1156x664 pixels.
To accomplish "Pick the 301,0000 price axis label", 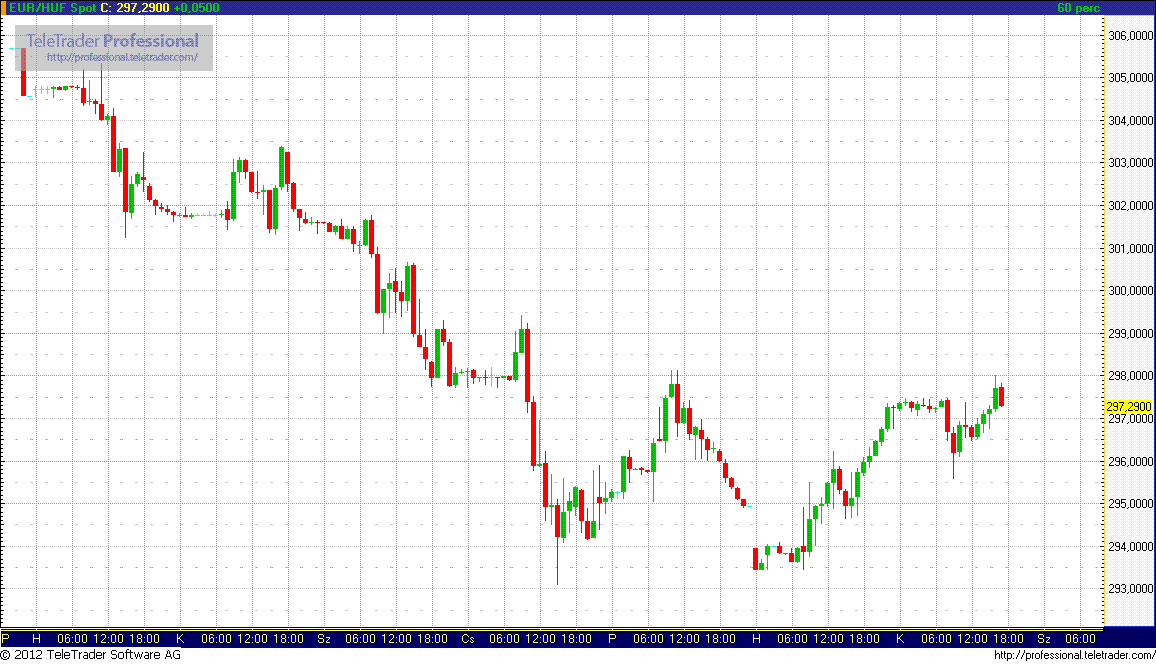I will 1131,248.
